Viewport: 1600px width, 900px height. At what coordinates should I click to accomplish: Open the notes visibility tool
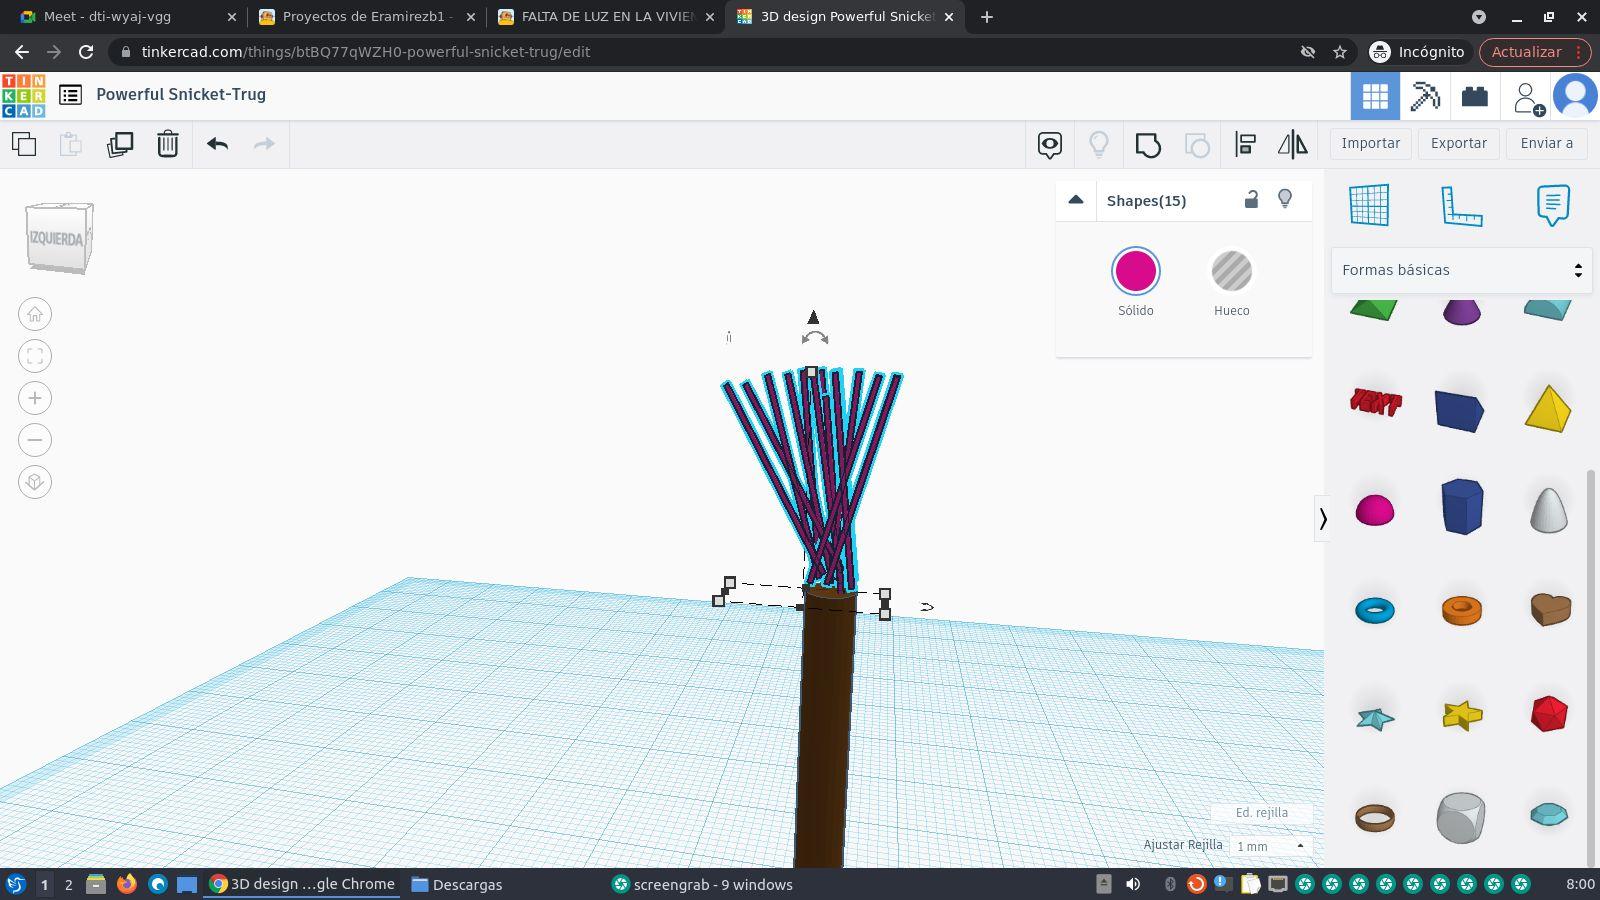(x=1050, y=145)
